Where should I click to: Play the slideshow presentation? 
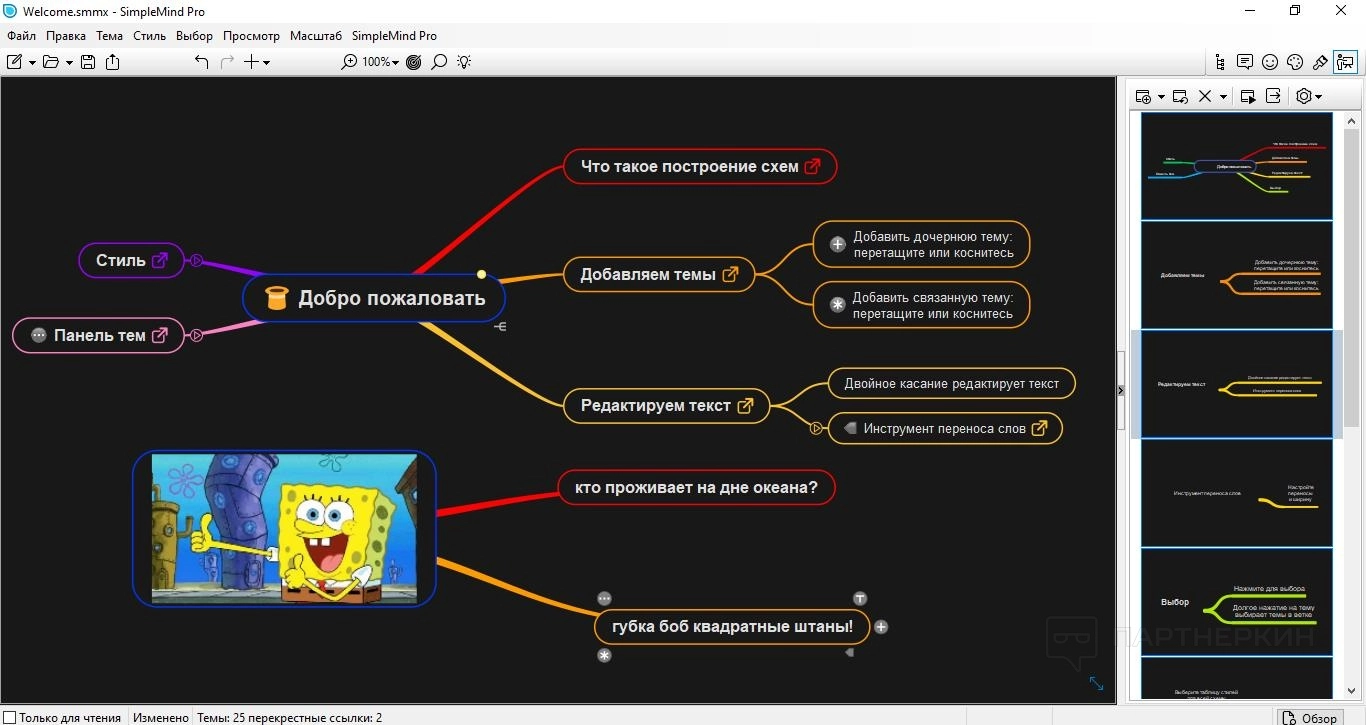click(x=1248, y=96)
